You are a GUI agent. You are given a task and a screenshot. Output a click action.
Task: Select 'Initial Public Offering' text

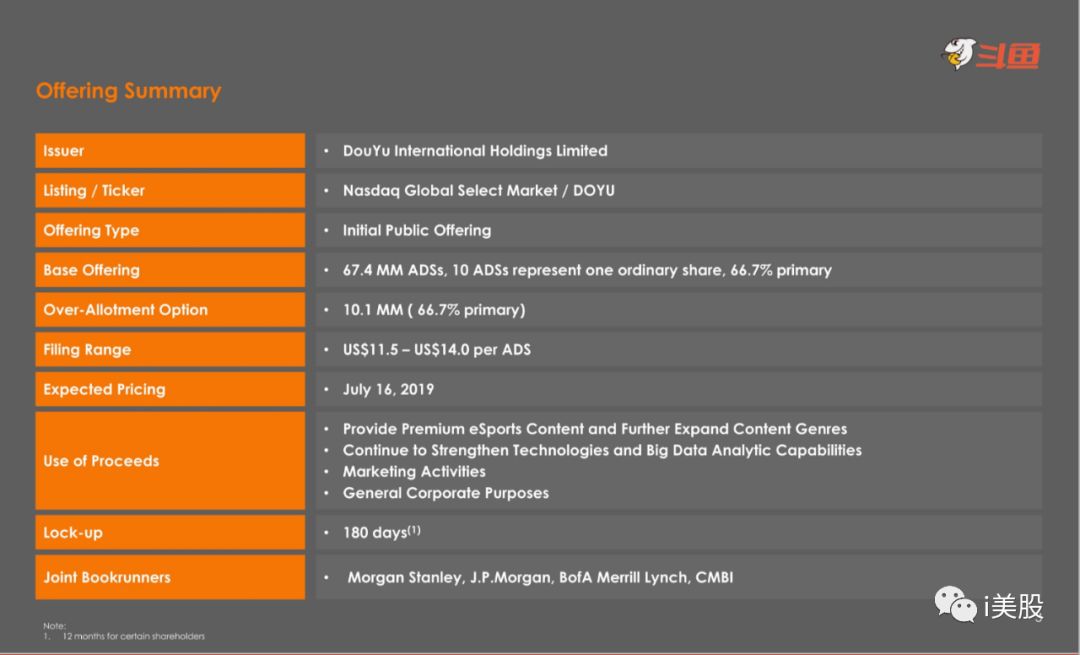417,230
